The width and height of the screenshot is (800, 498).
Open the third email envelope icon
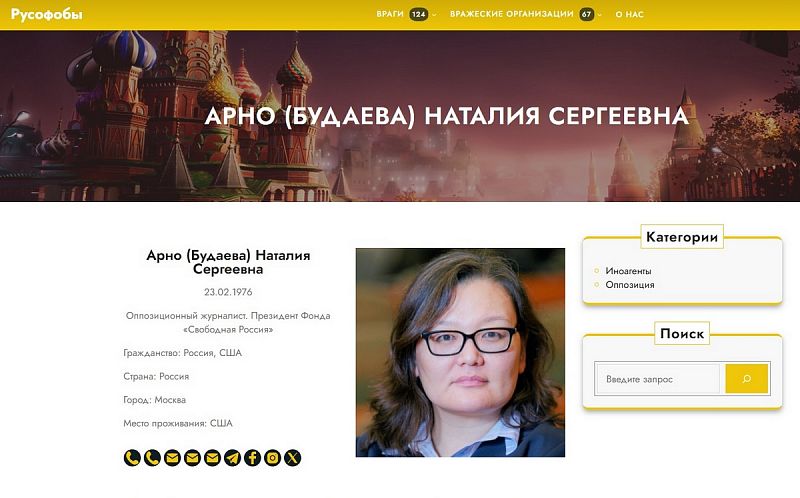(212, 458)
